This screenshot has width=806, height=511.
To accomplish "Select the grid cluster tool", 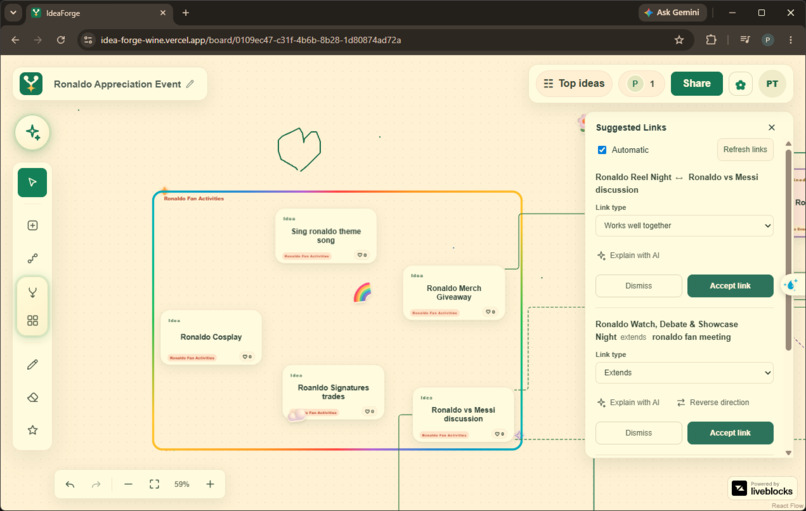I will (32, 321).
